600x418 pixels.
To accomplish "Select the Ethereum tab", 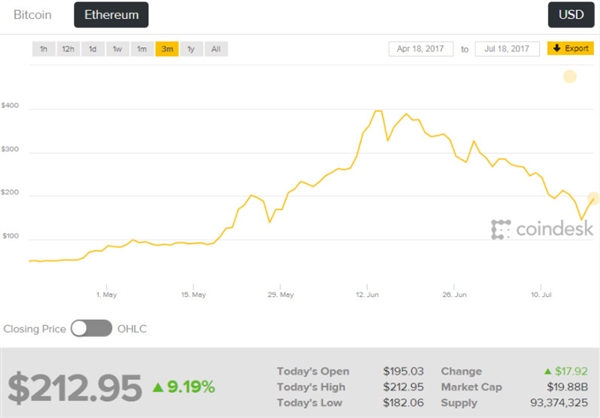I will point(111,15).
